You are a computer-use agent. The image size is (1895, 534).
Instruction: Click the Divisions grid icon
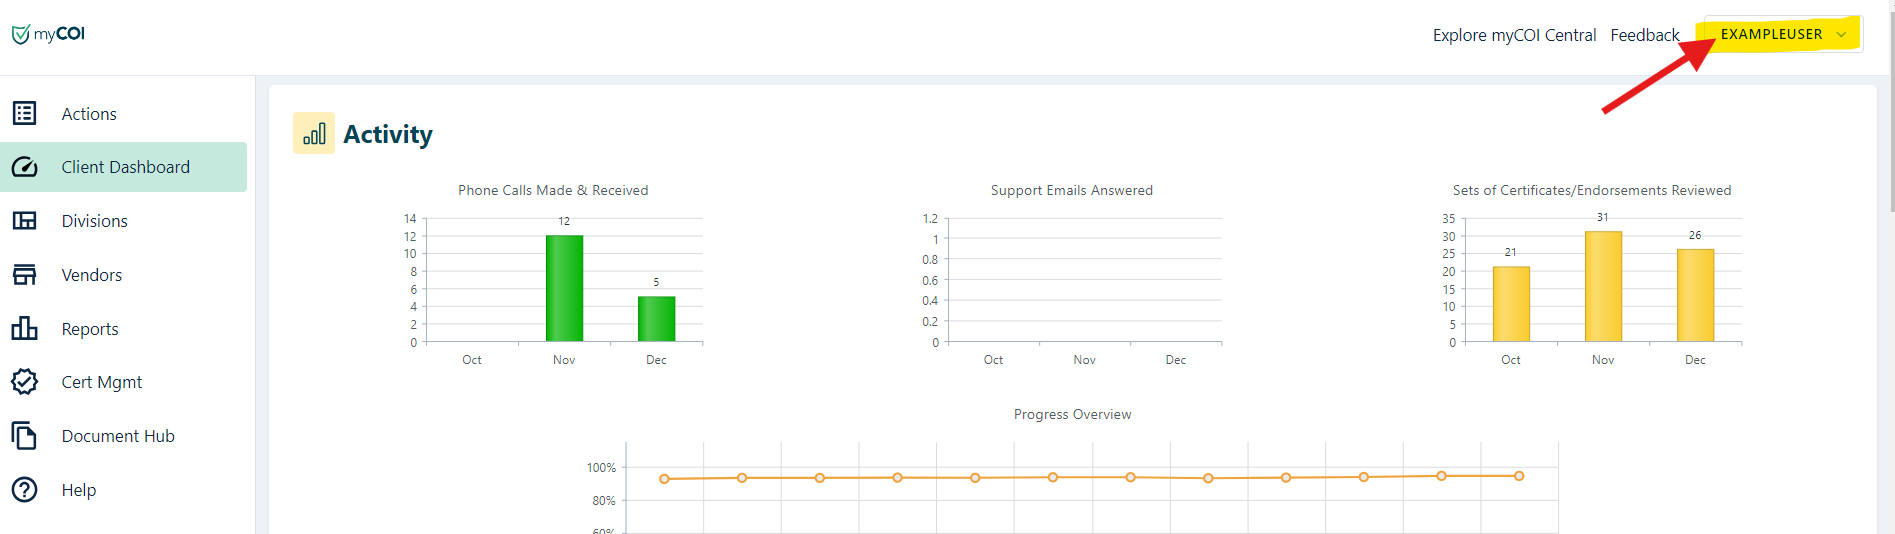click(x=25, y=221)
